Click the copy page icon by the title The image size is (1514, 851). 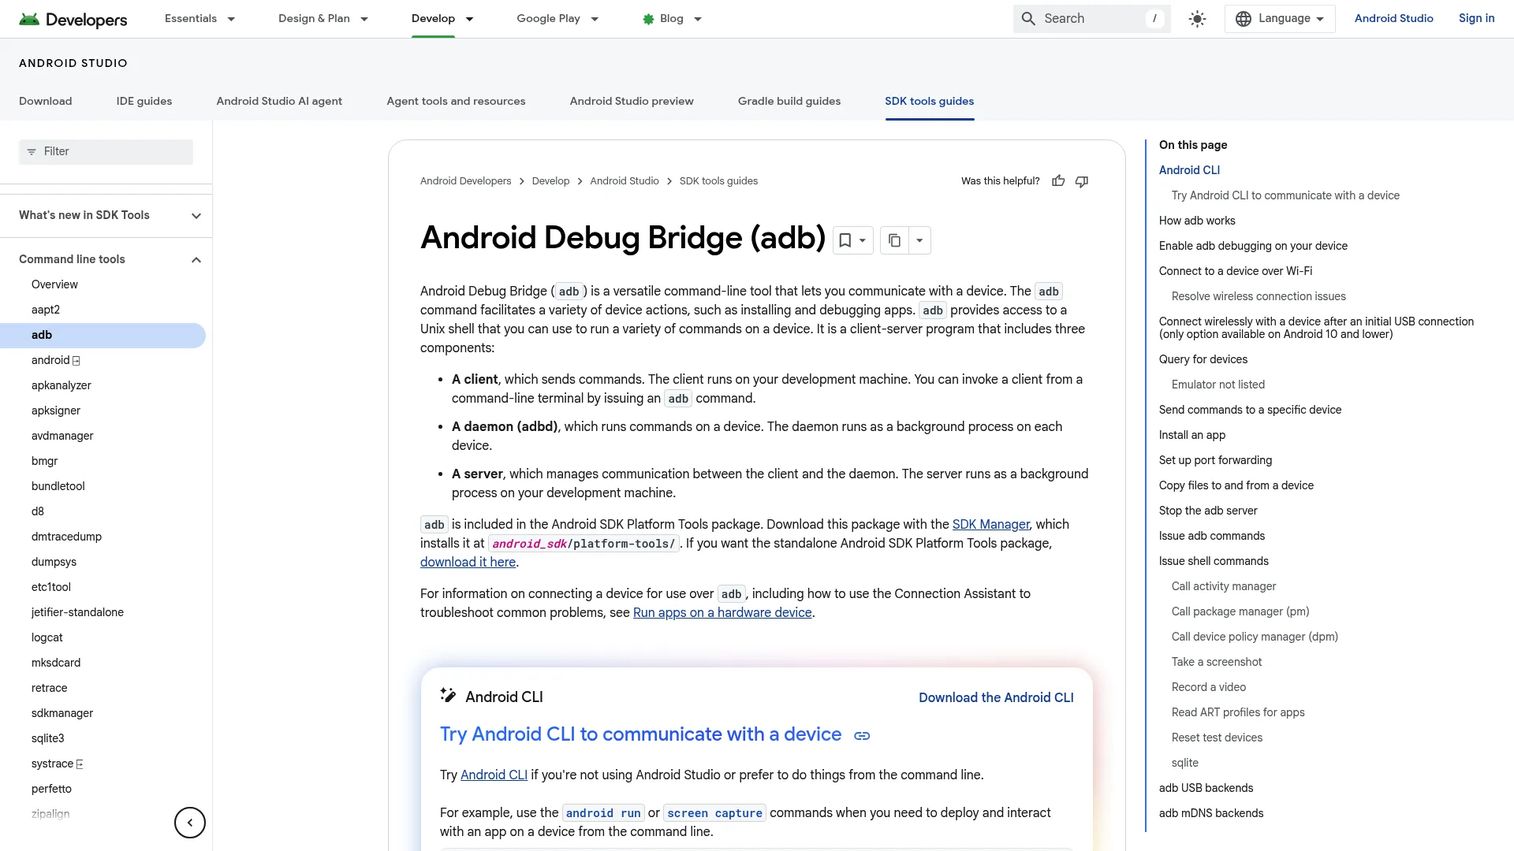pyautogui.click(x=894, y=240)
